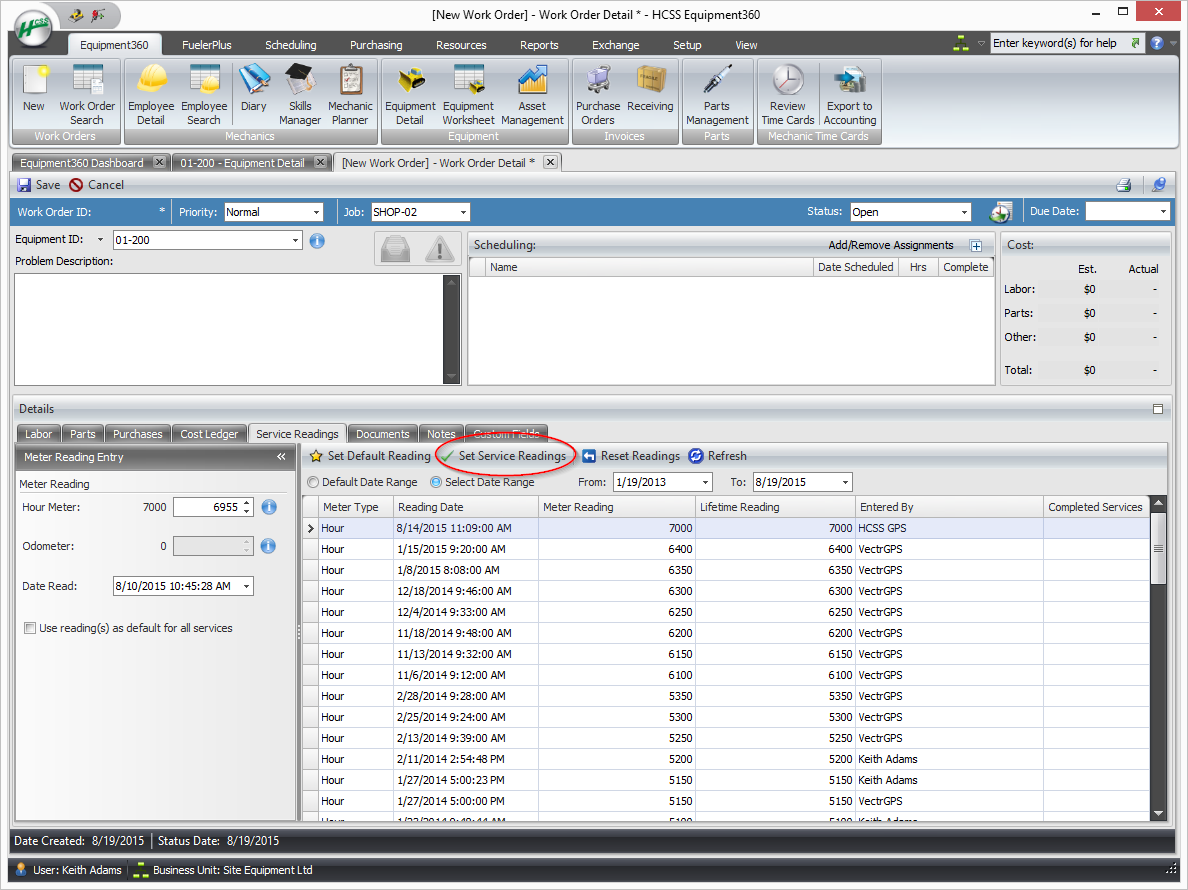Screen dimensions: 1188x890
Task: Click the New work order icon
Action: (34, 89)
